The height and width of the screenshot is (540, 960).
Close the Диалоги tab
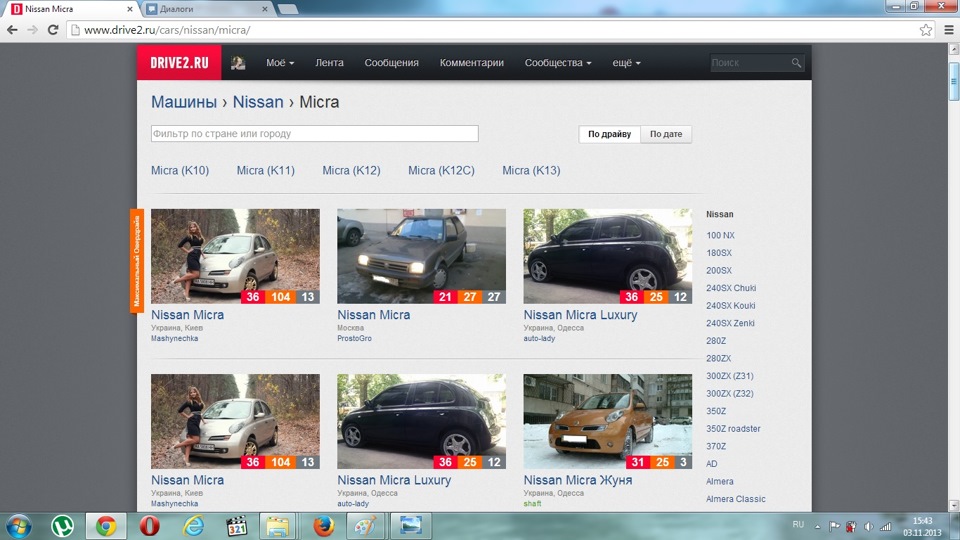(x=264, y=9)
